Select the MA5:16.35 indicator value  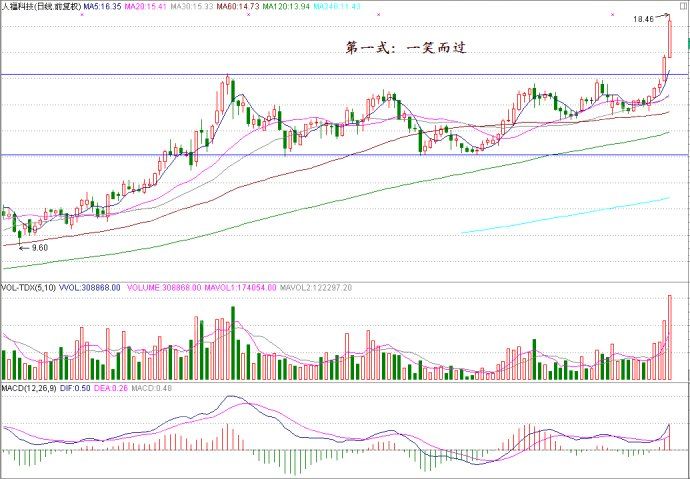click(102, 7)
